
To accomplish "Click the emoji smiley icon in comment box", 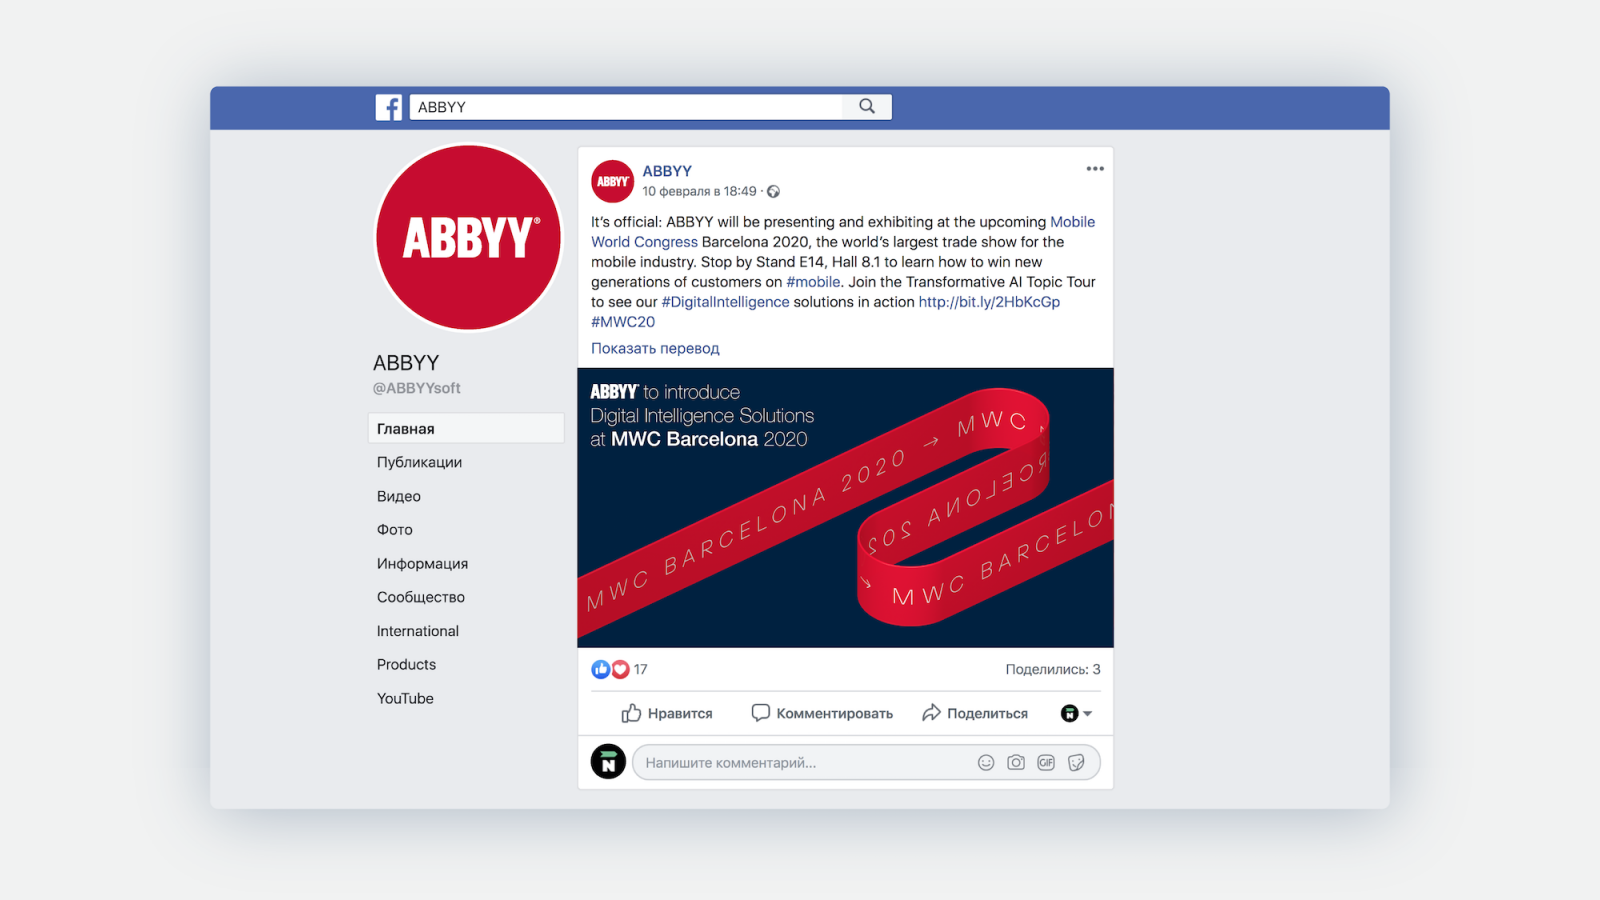I will (x=986, y=763).
